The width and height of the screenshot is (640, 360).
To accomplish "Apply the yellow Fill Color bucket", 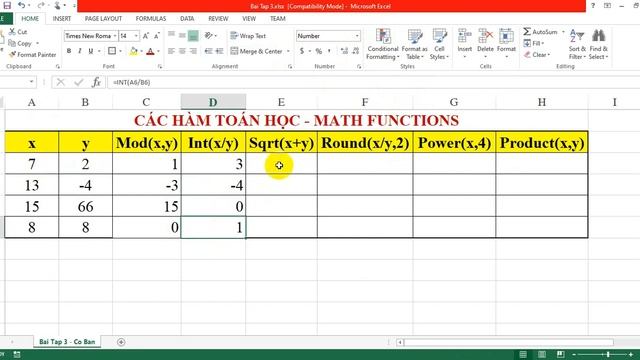I will click(133, 51).
